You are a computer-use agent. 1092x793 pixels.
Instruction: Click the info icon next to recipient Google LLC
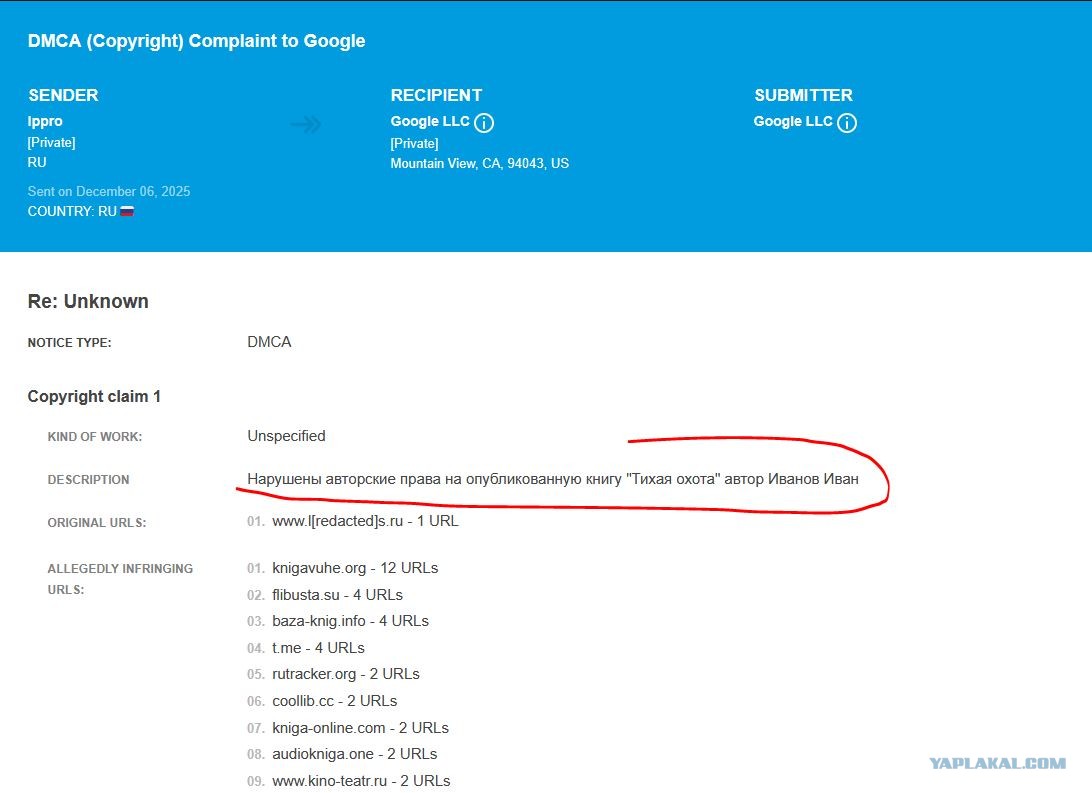484,123
